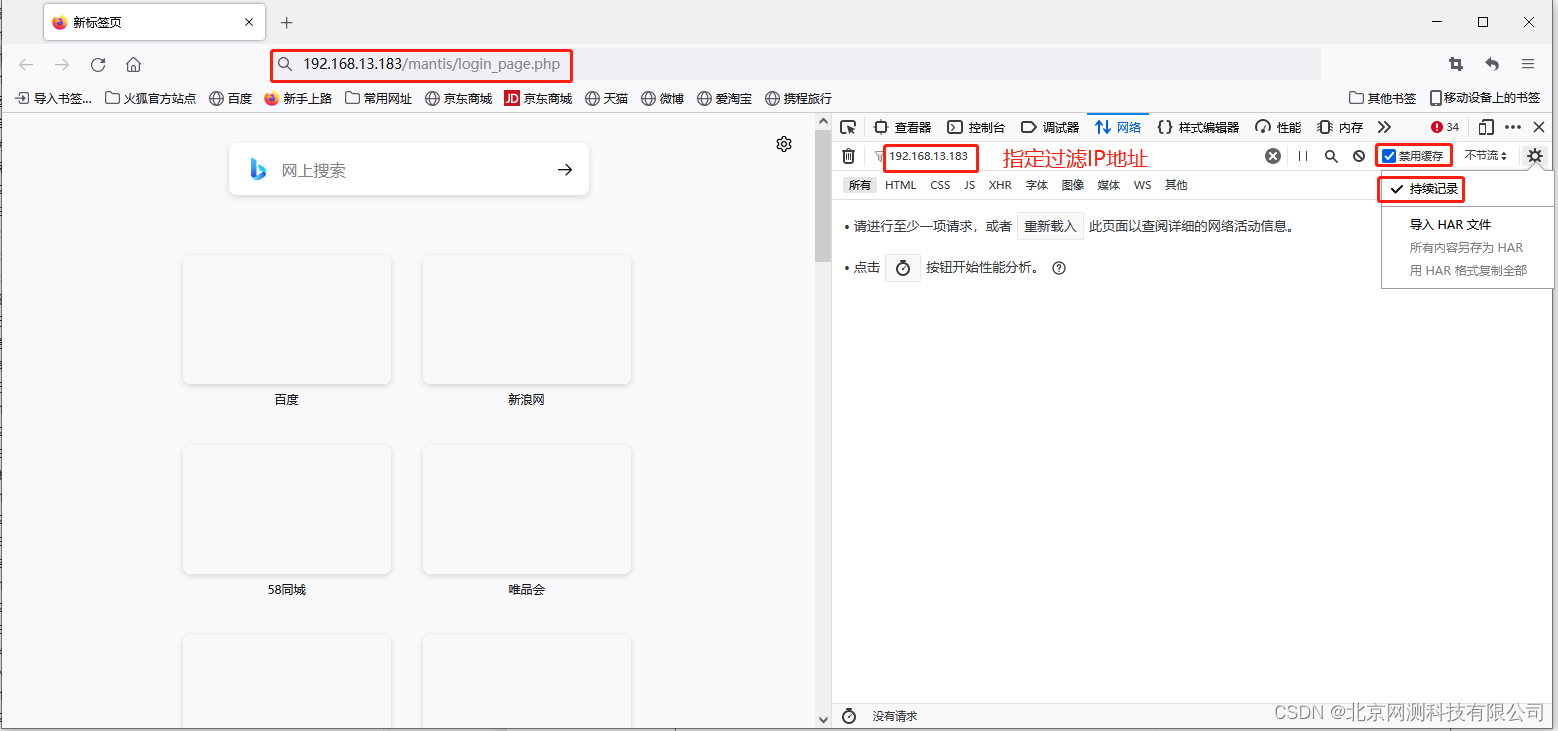This screenshot has width=1558, height=731.
Task: Click the network settings gear icon
Action: coord(1535,156)
